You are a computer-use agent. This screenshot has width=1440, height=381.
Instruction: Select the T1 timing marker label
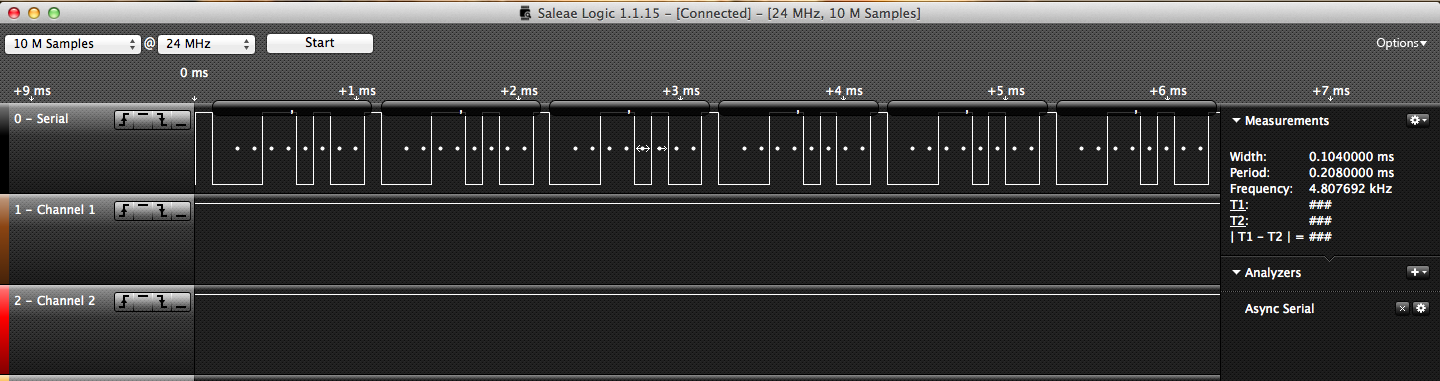[x=1238, y=205]
